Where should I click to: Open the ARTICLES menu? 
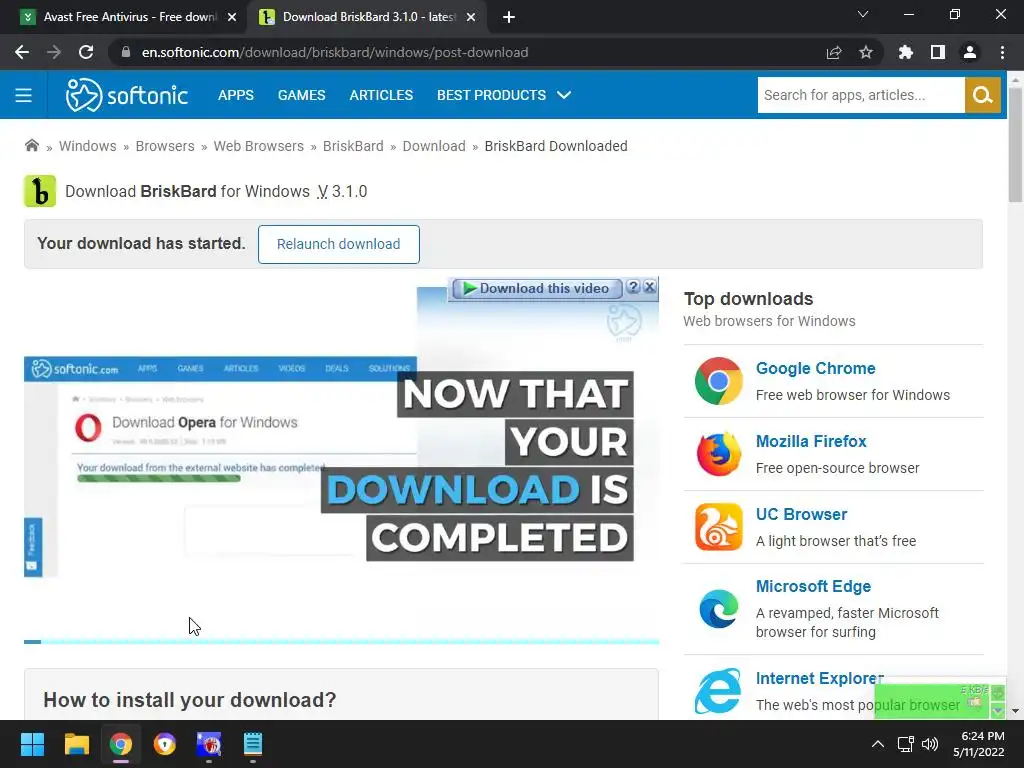(381, 95)
